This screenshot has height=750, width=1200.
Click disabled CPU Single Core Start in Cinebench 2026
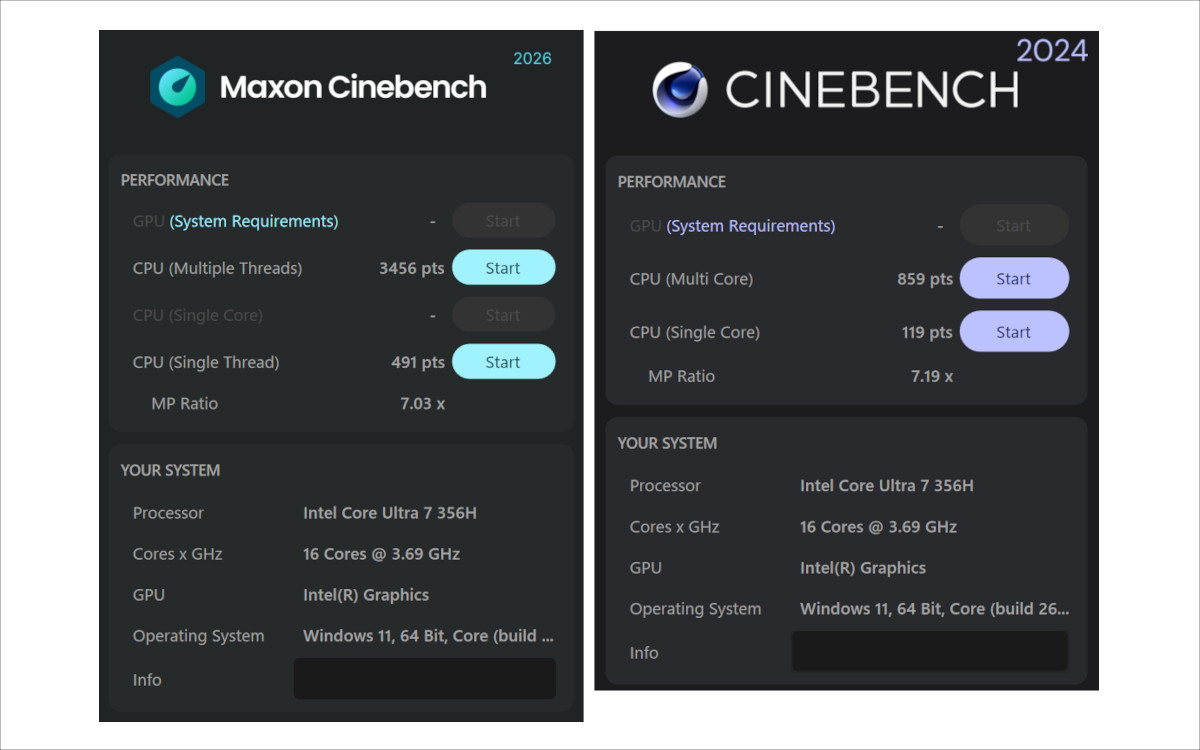[503, 315]
